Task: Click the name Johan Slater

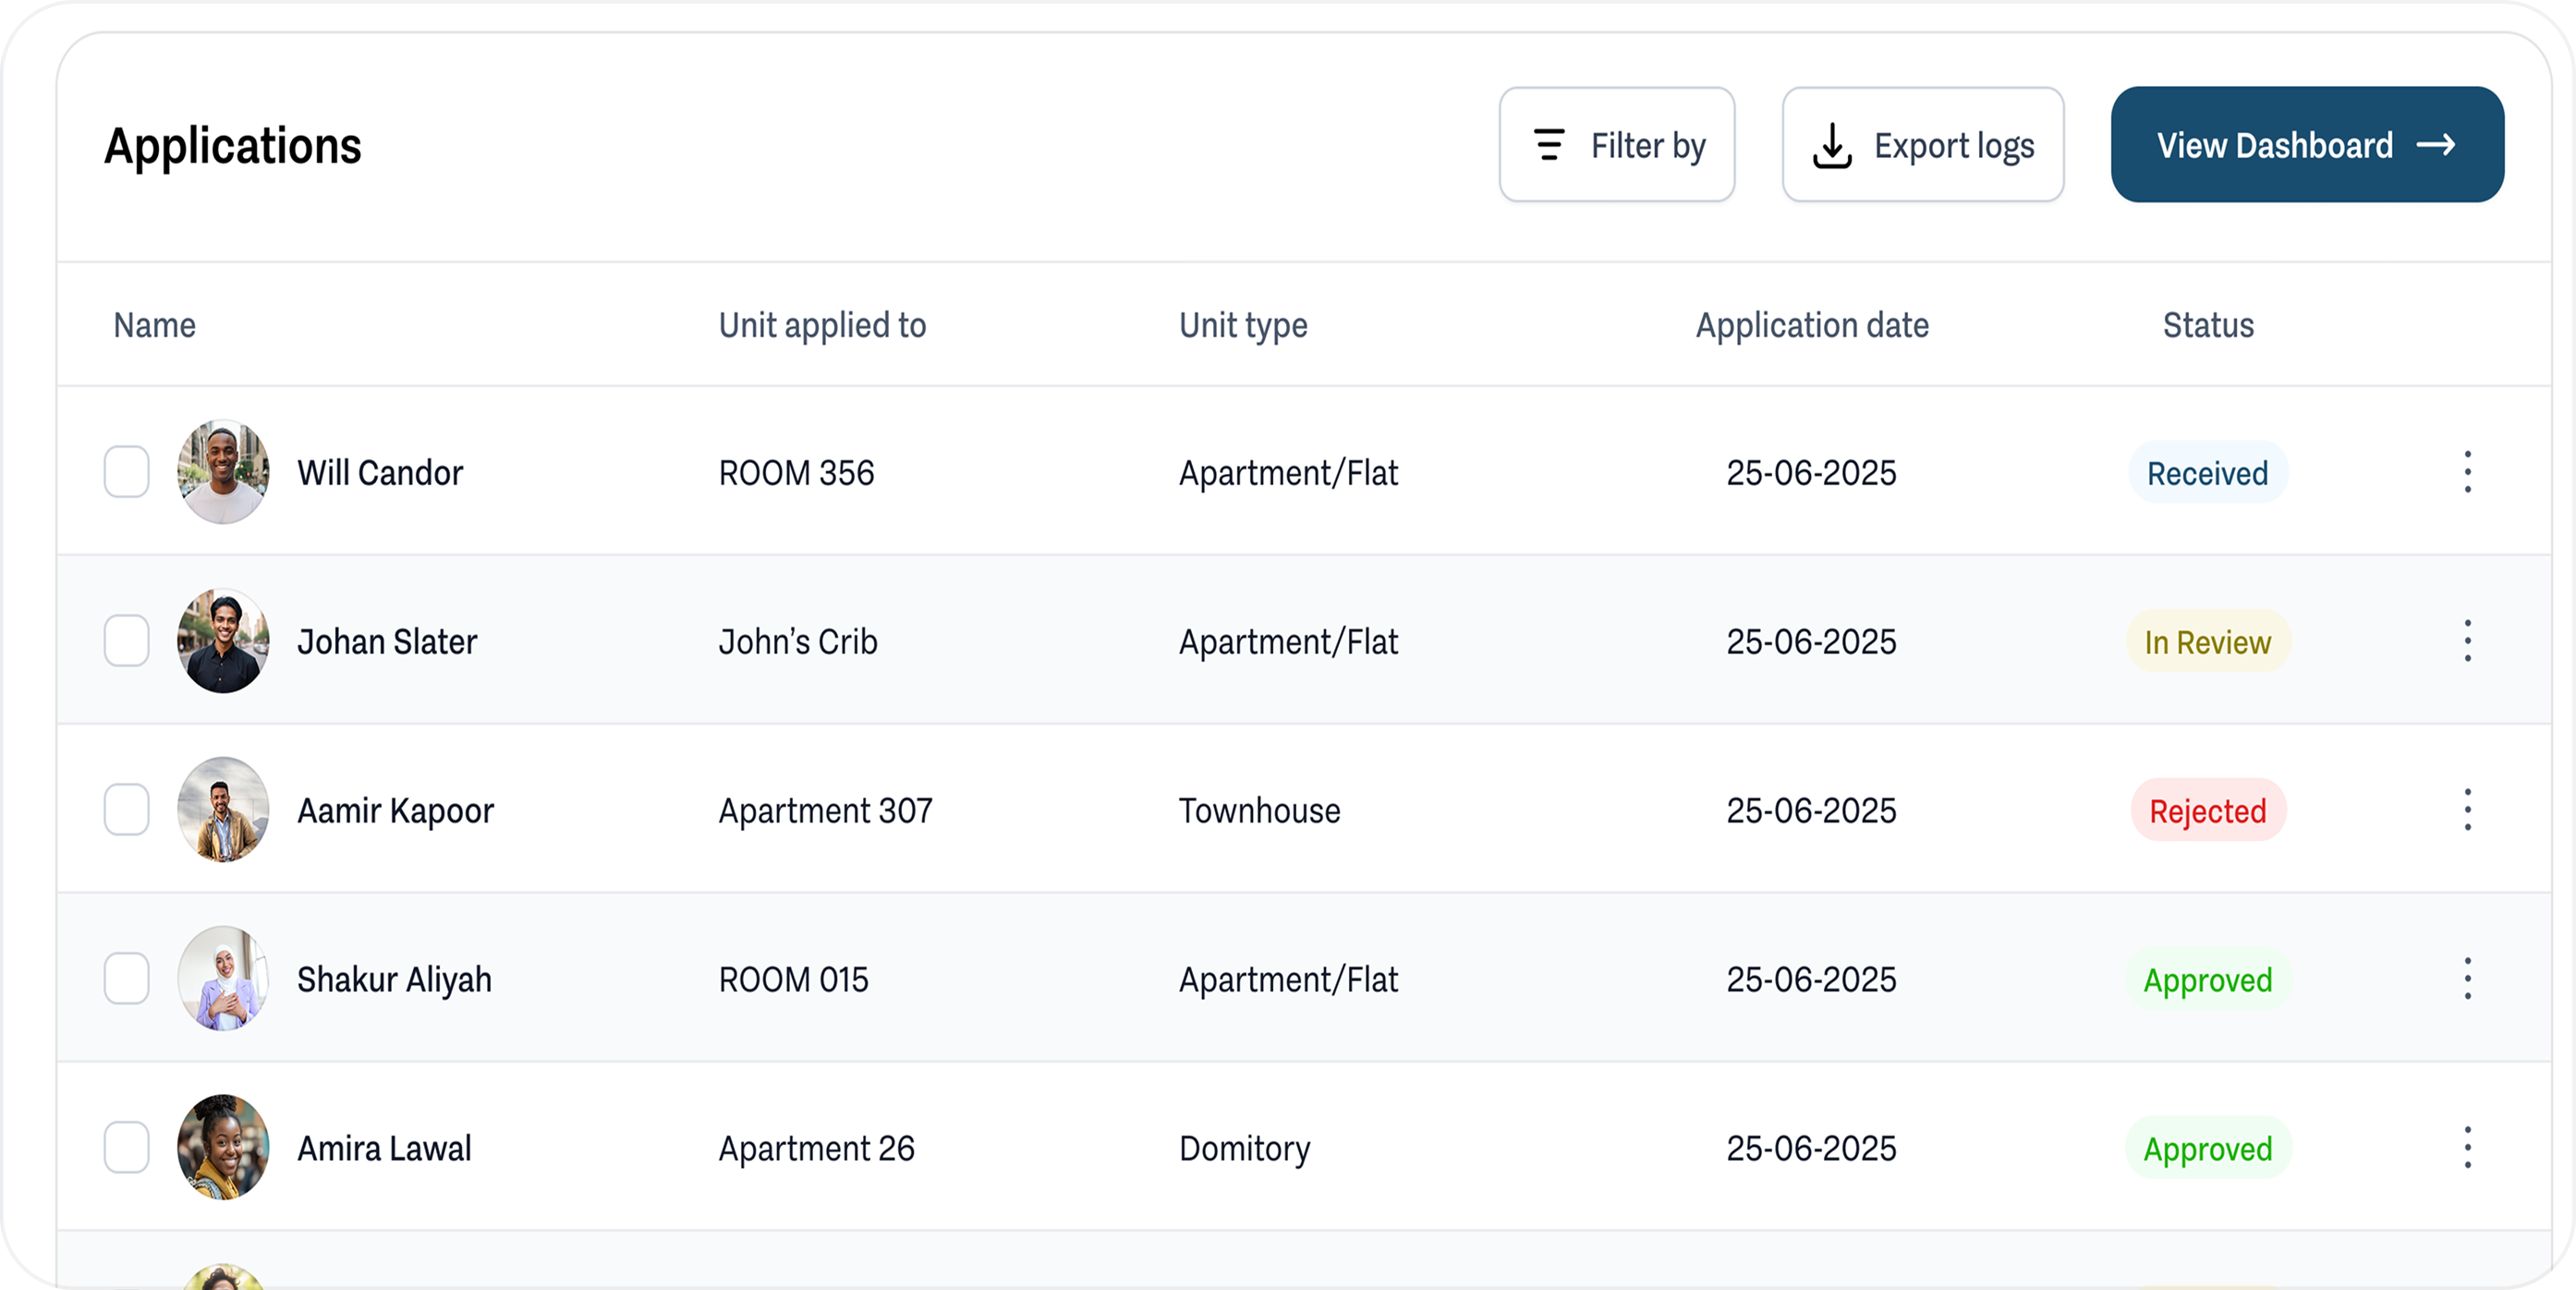Action: point(387,642)
